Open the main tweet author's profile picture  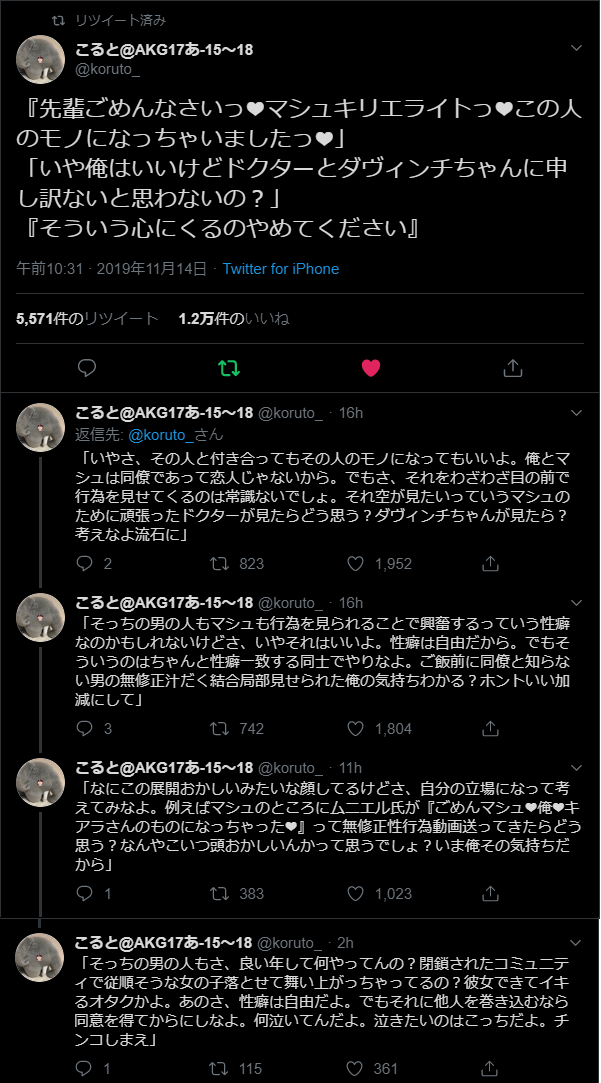(41, 59)
